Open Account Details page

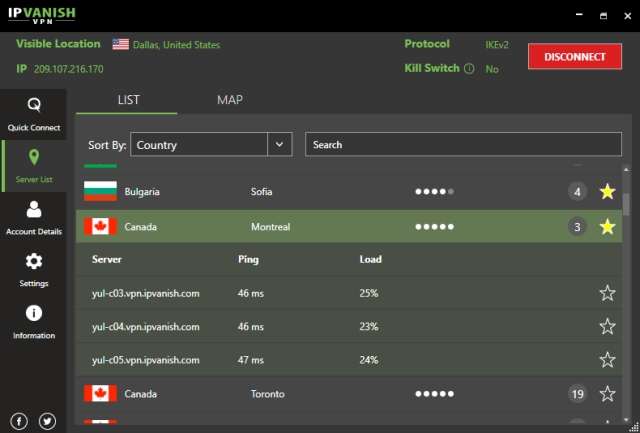tap(34, 218)
